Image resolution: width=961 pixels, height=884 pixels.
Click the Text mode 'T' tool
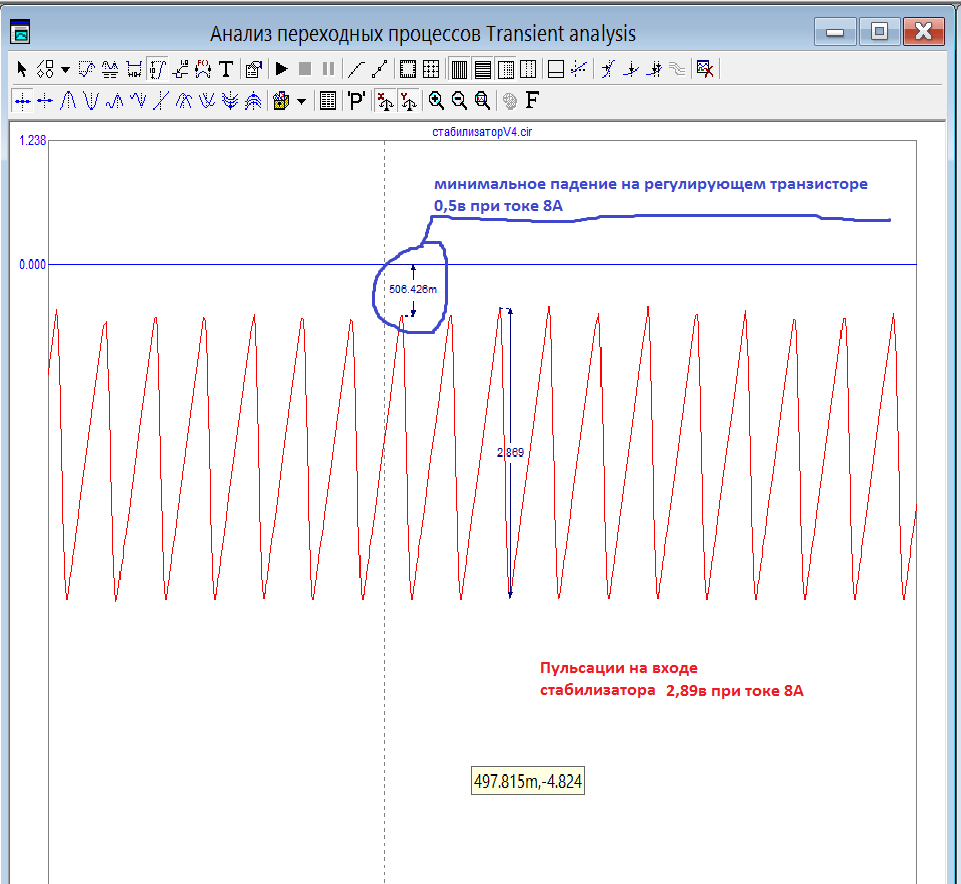click(x=226, y=69)
